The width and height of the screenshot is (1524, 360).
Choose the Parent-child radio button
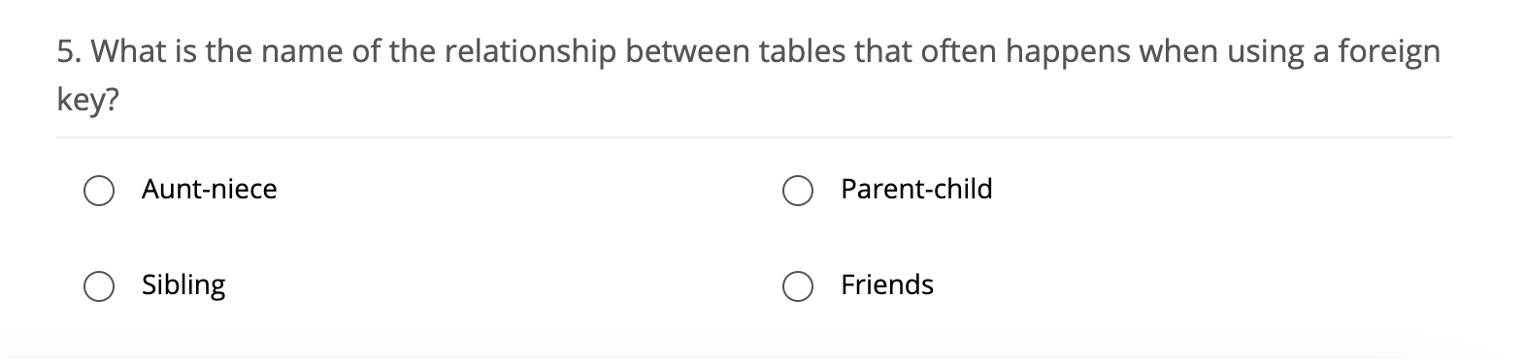click(x=797, y=190)
